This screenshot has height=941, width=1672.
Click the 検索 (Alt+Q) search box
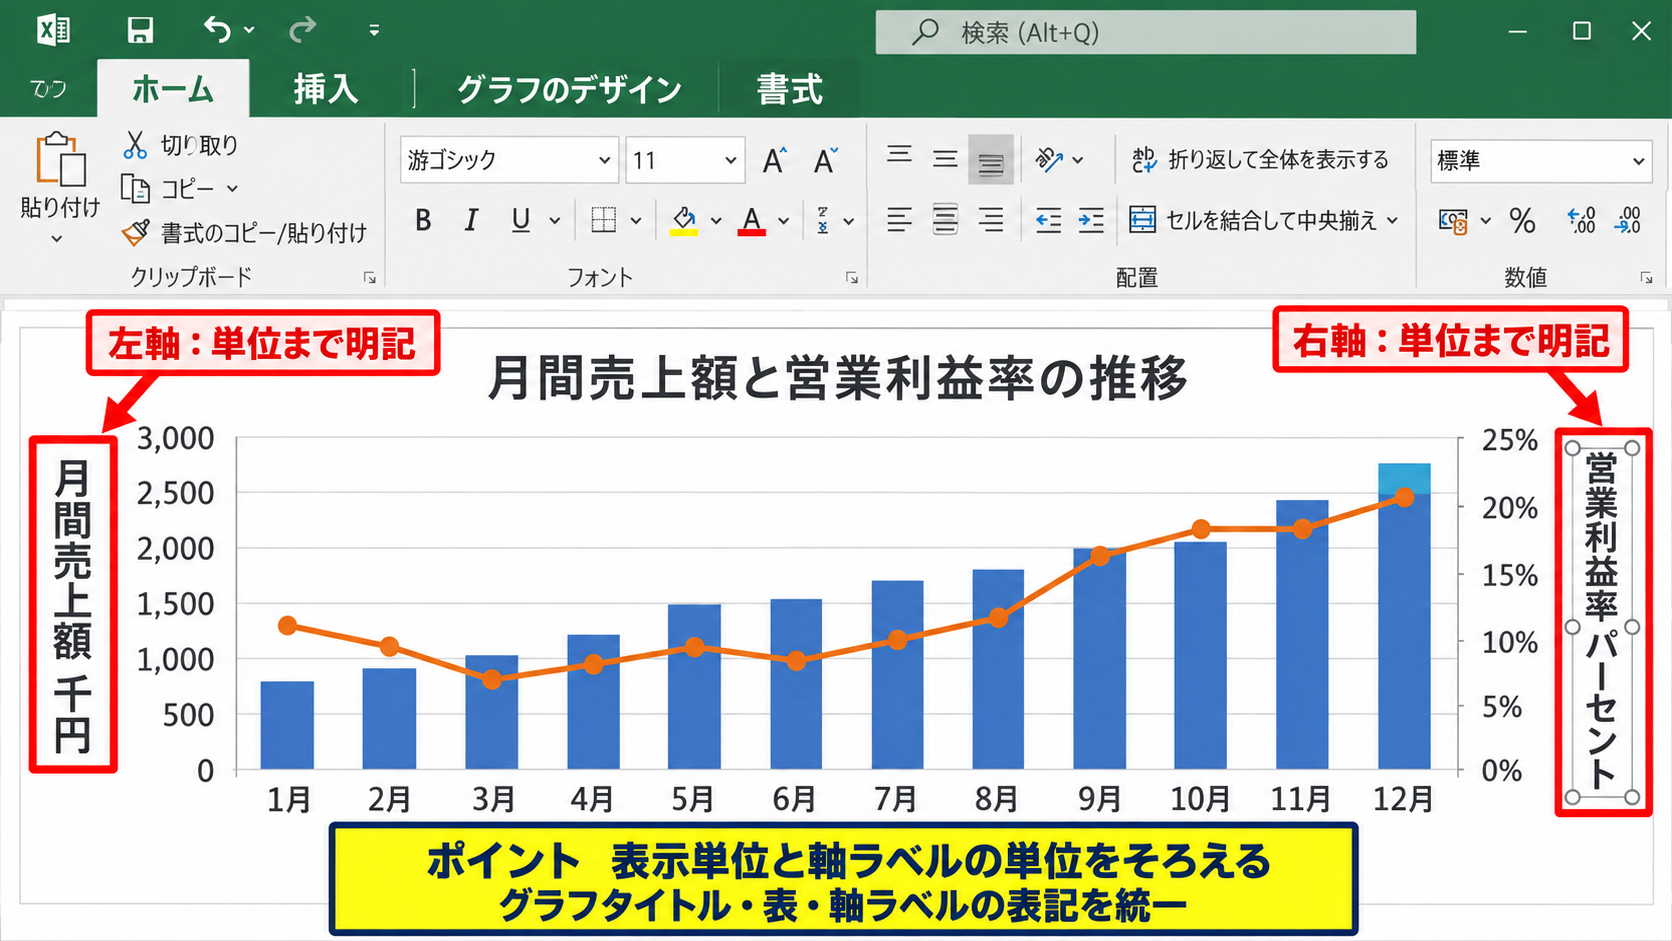[x=1146, y=32]
